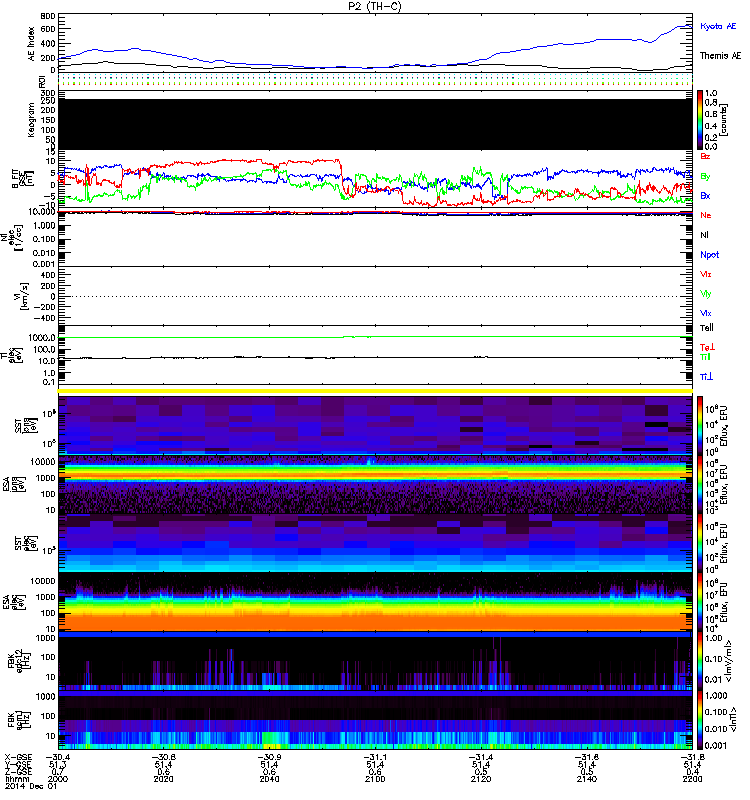Click the Keogram axis label
The image size is (750, 800).
pyautogui.click(x=32, y=119)
